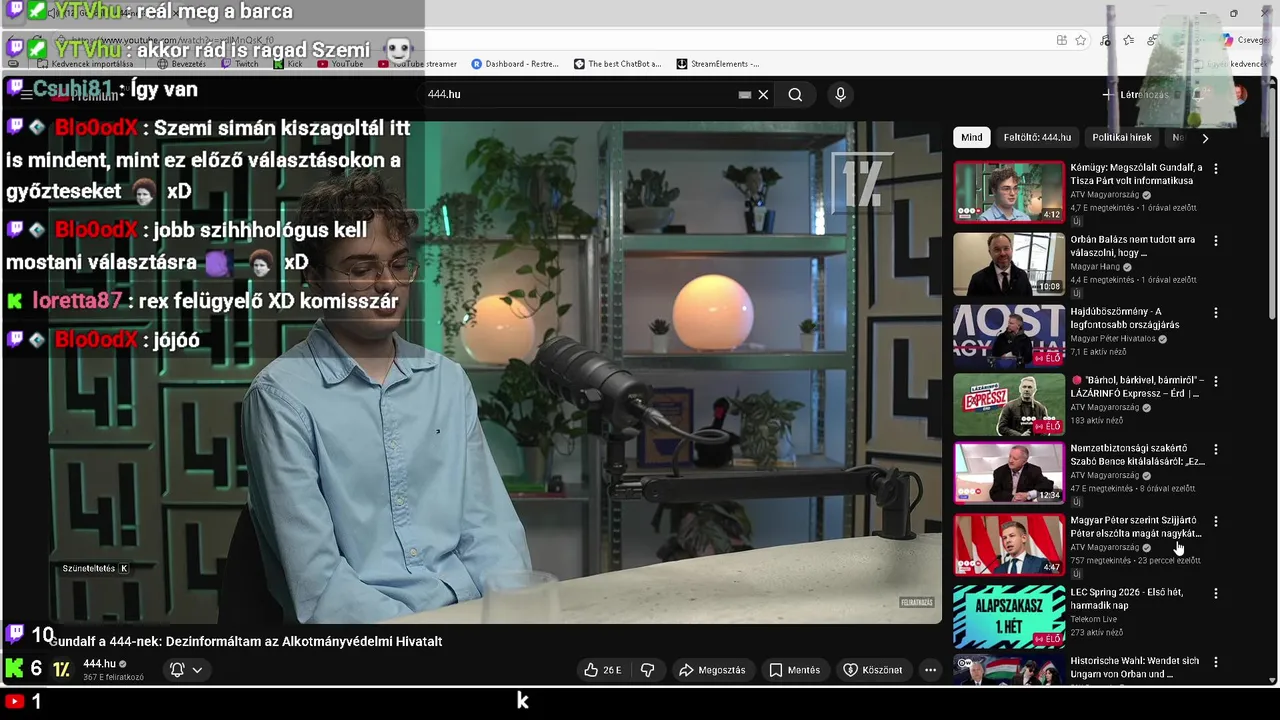
Task: Open Kedvencek importálása bookmark
Action: pos(85,64)
